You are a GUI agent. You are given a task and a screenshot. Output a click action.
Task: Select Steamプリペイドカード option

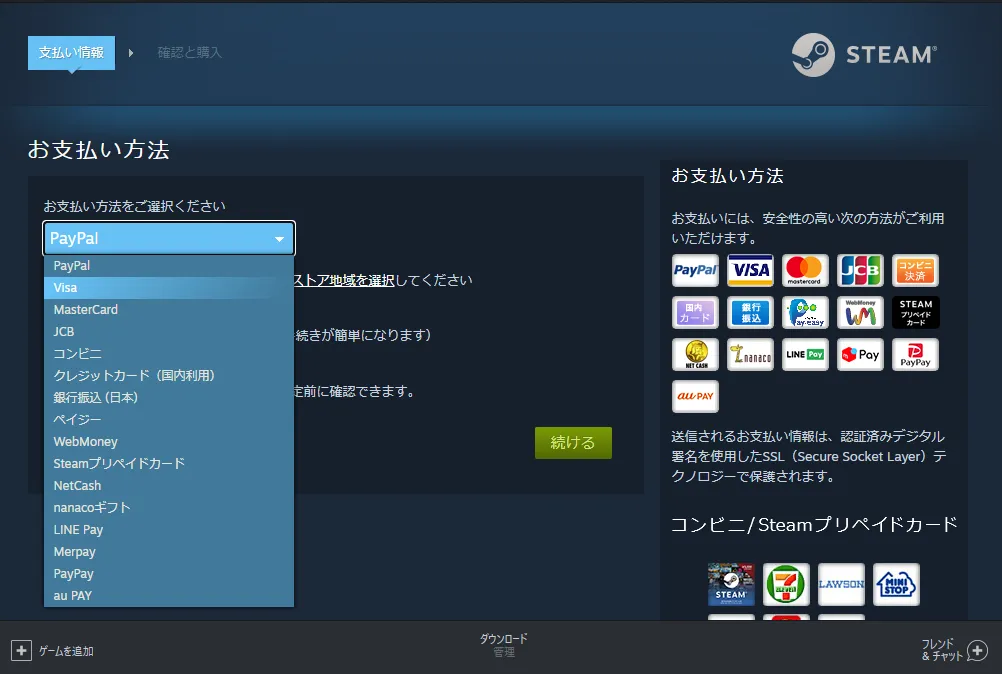click(x=169, y=464)
